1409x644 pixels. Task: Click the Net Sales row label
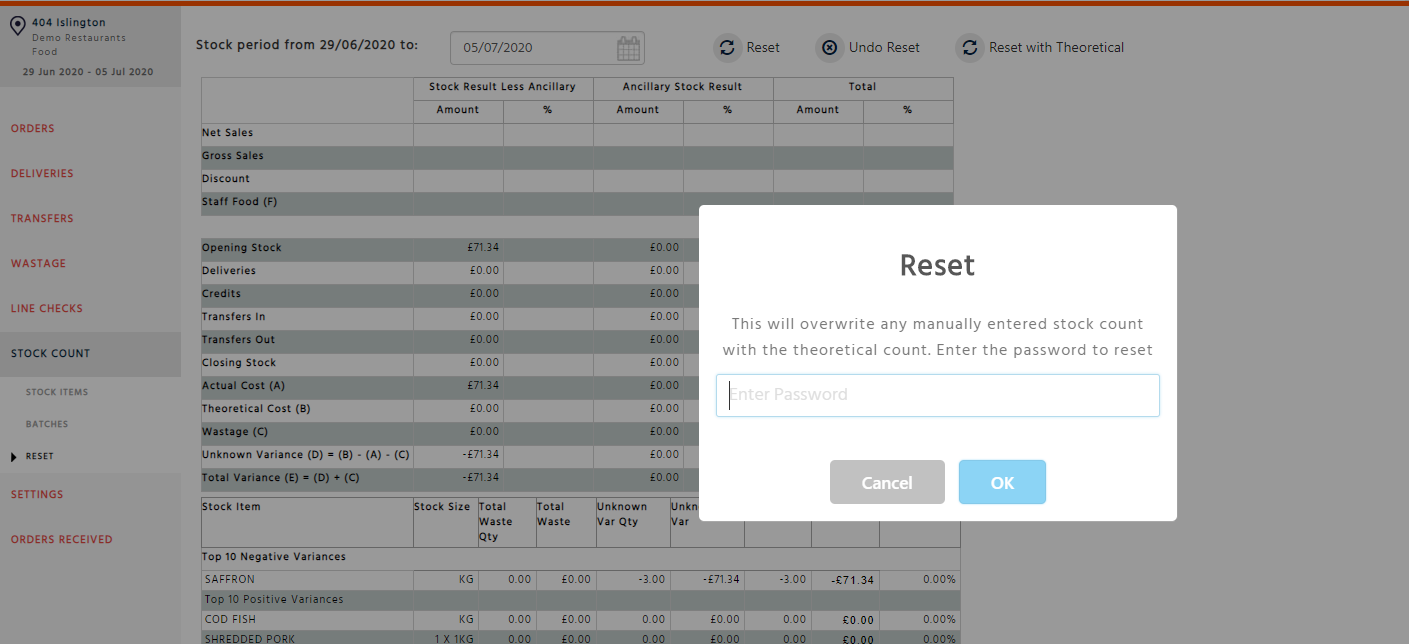227,133
